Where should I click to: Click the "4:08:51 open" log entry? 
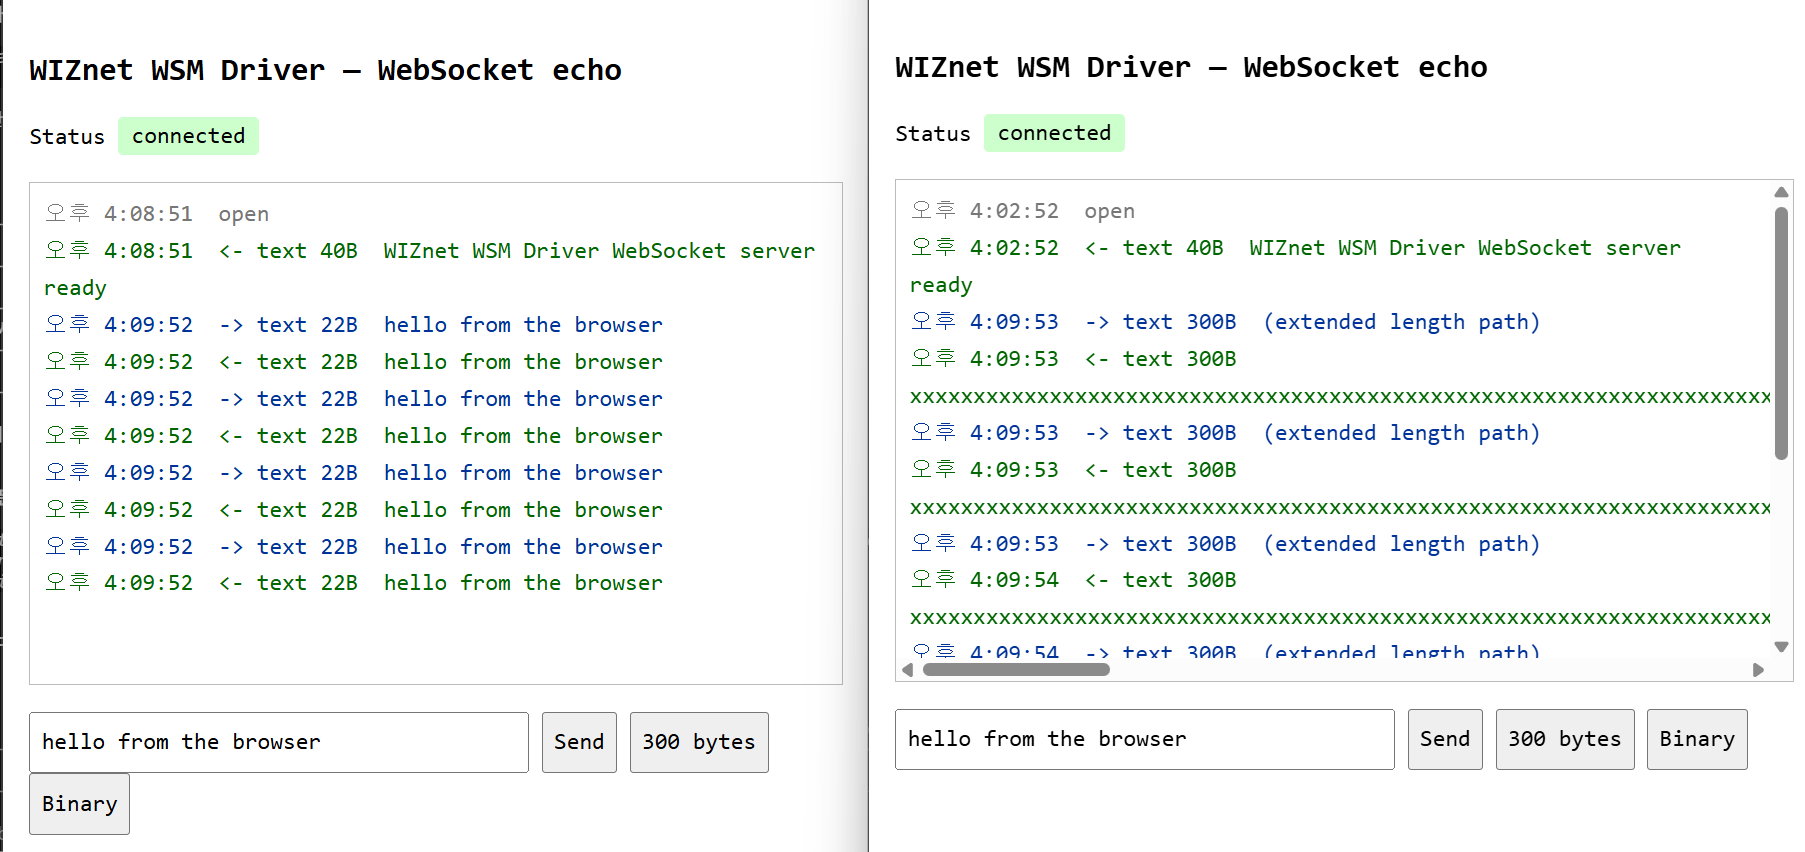click(157, 214)
